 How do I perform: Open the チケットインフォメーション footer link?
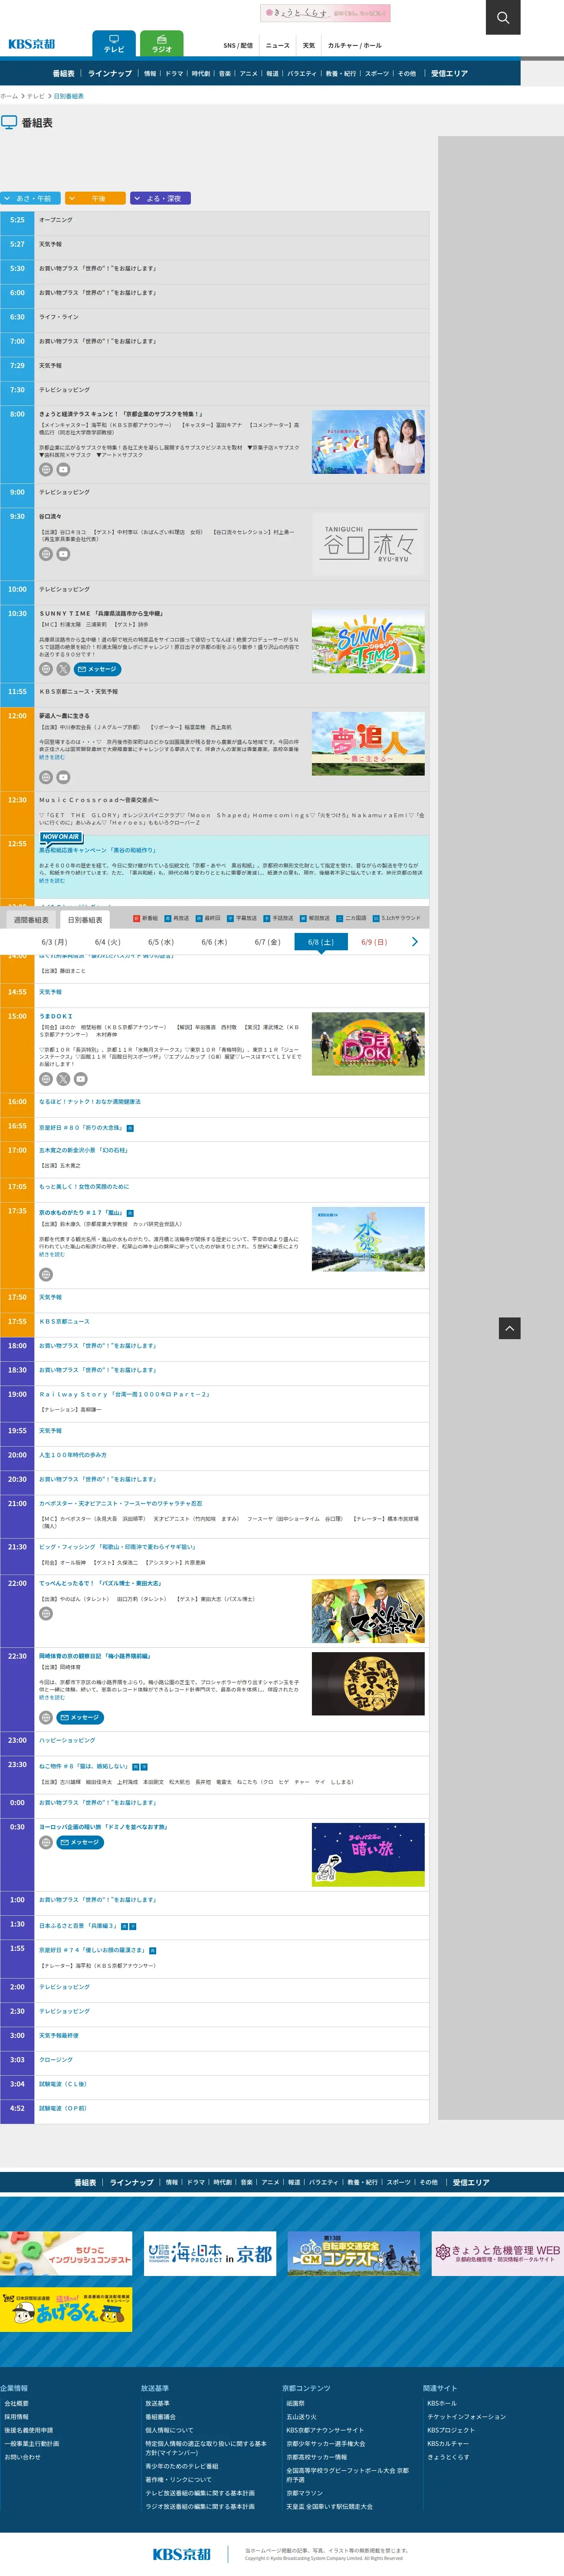(x=467, y=2417)
